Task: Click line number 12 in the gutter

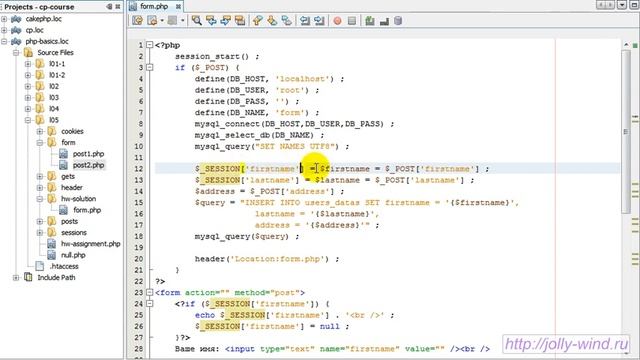Action: (x=139, y=169)
